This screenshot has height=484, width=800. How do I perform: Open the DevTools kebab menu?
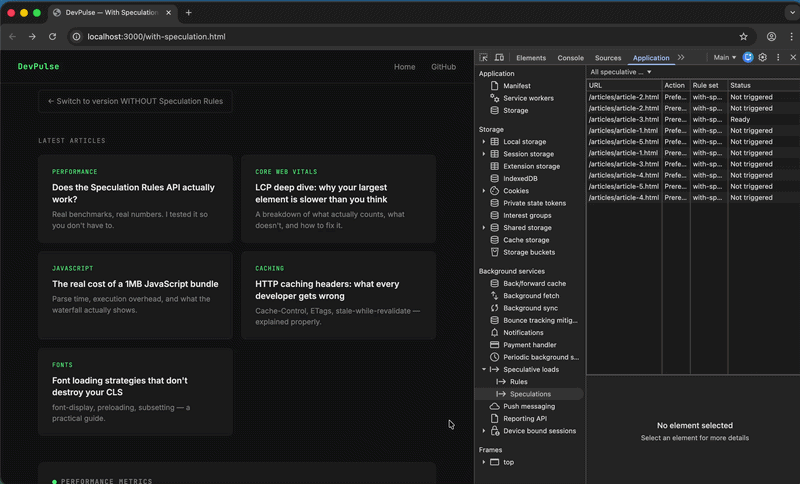tap(778, 58)
